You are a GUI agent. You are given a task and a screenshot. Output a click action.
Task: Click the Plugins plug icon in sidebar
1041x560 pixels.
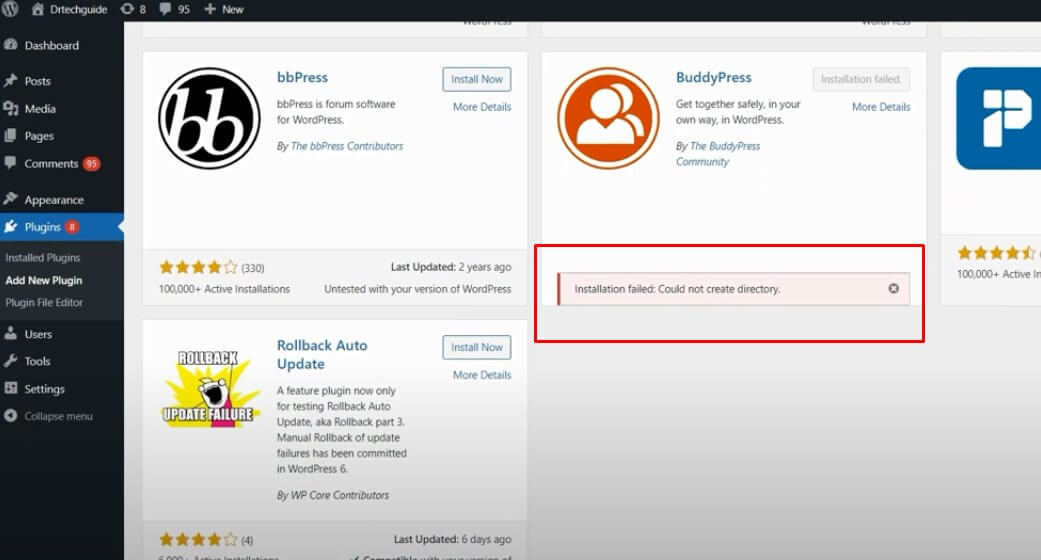tap(11, 227)
